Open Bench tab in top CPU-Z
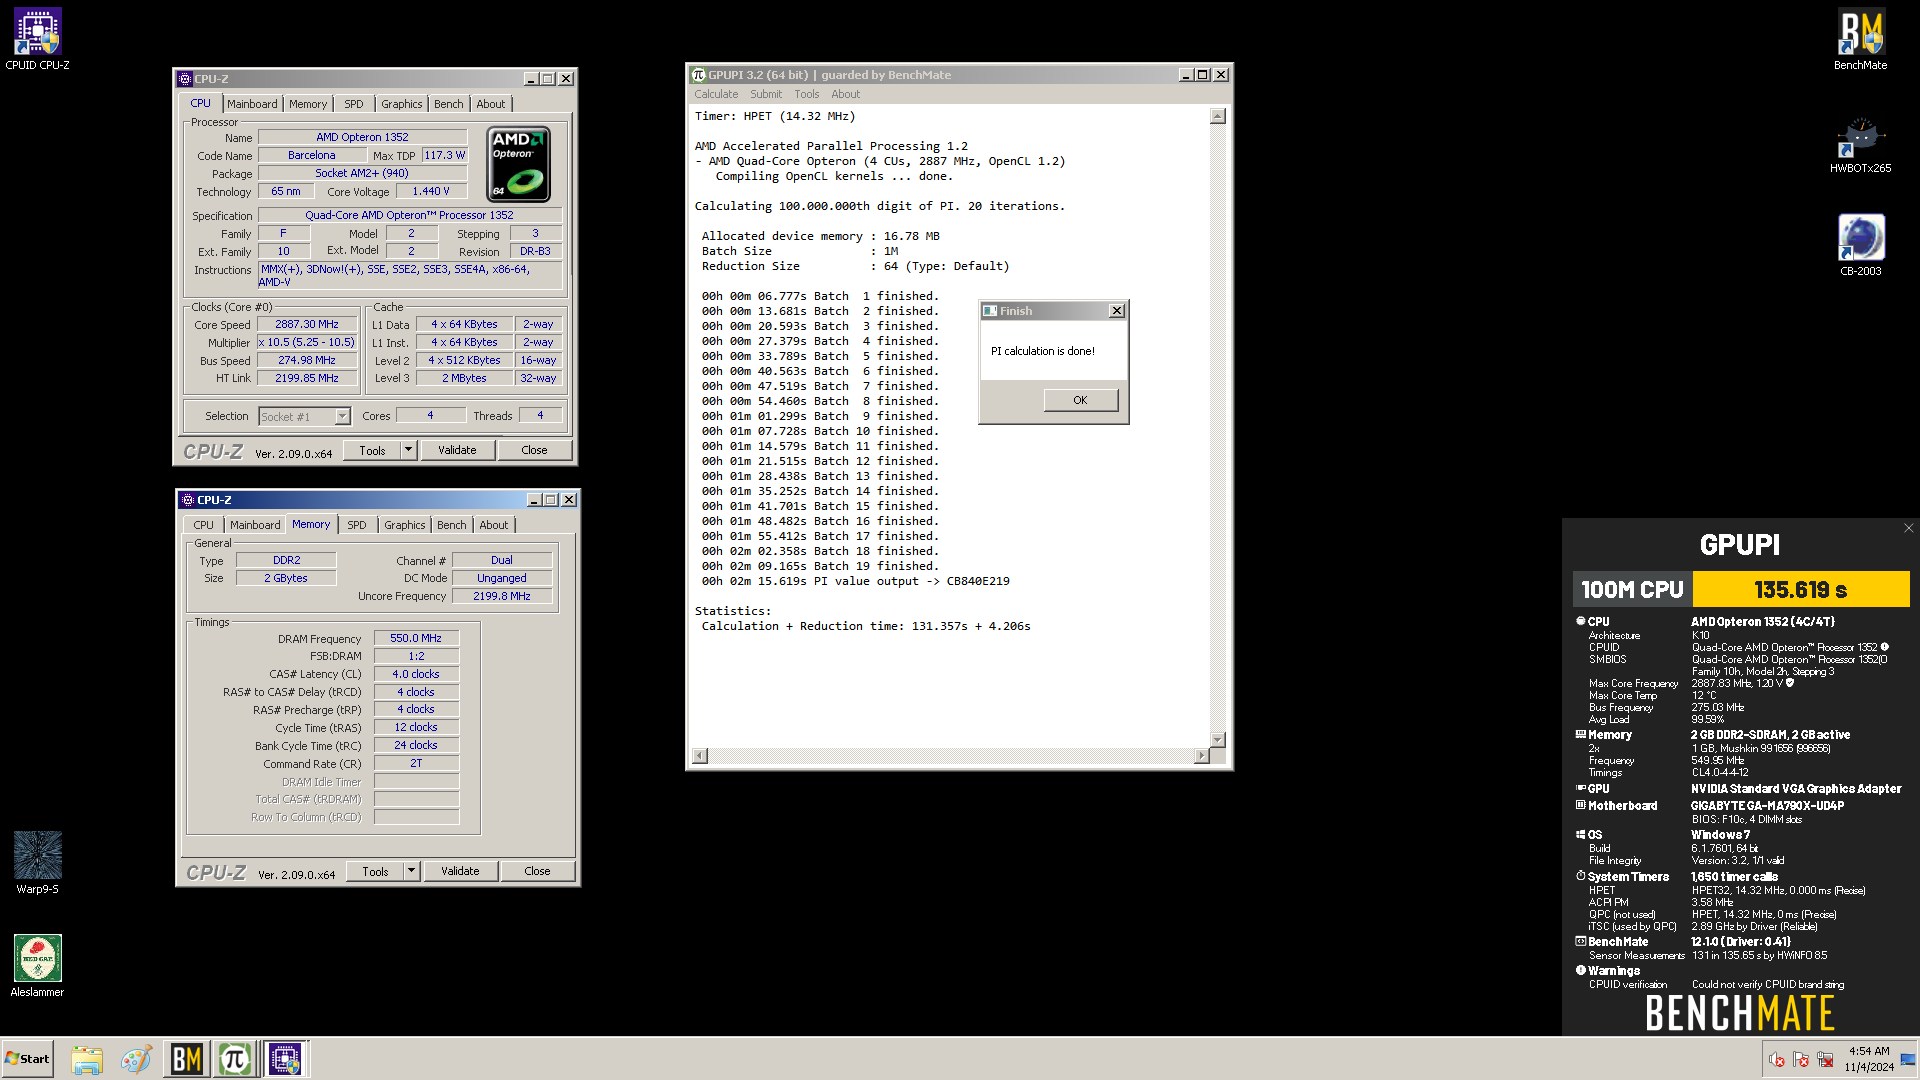1920x1080 pixels. click(x=449, y=104)
